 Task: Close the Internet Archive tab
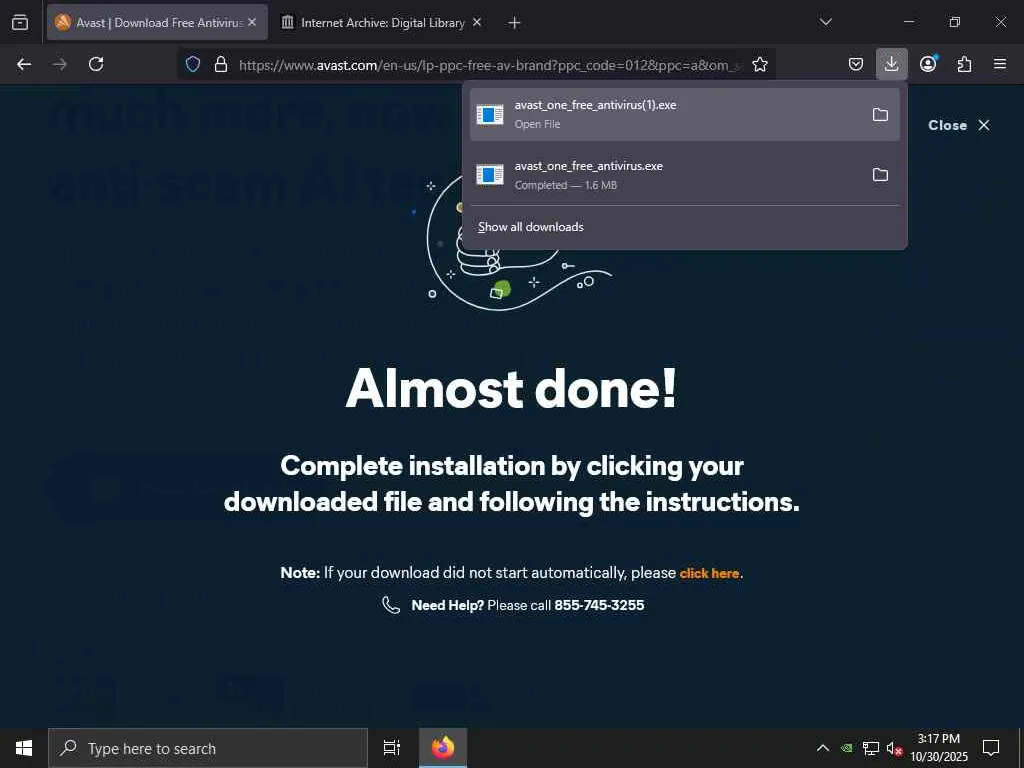[x=477, y=22]
